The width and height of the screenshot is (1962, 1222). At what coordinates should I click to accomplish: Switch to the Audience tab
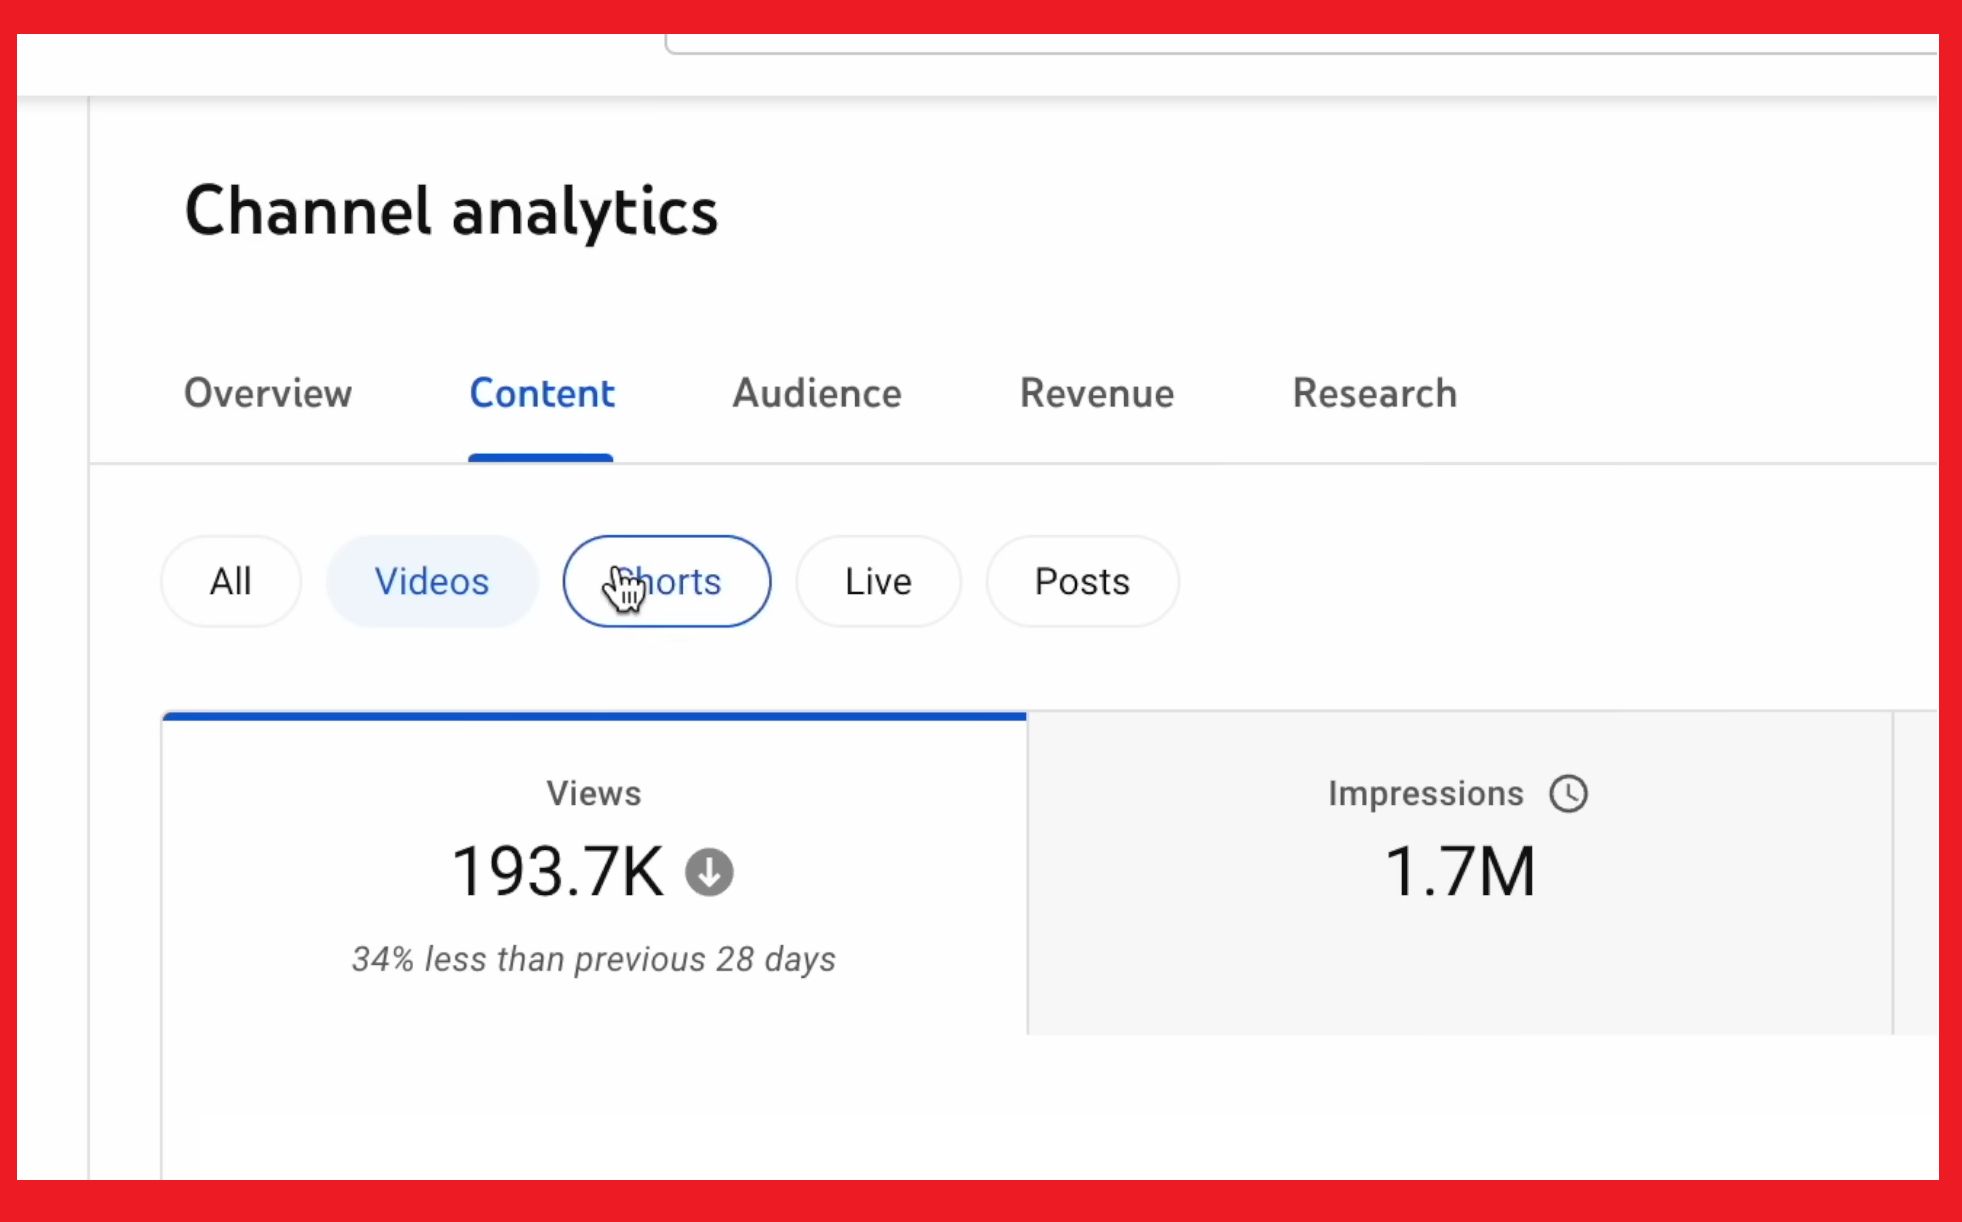[817, 393]
